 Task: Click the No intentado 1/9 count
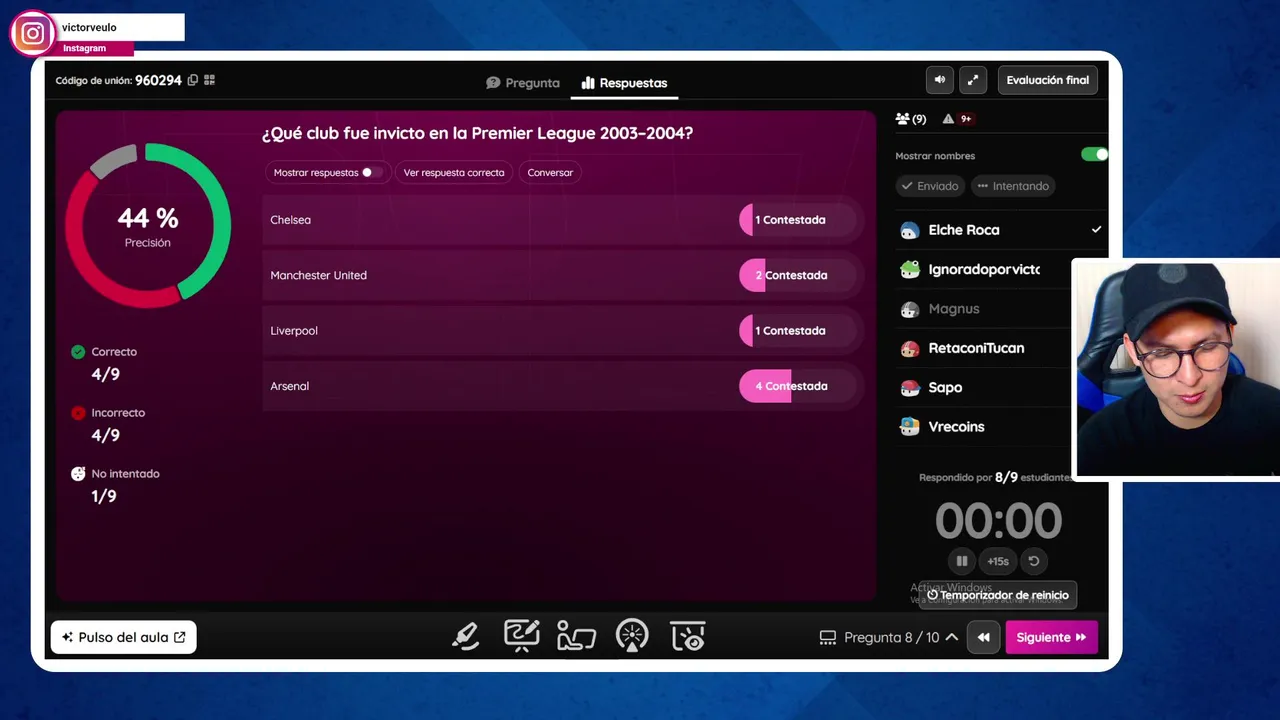tap(104, 497)
